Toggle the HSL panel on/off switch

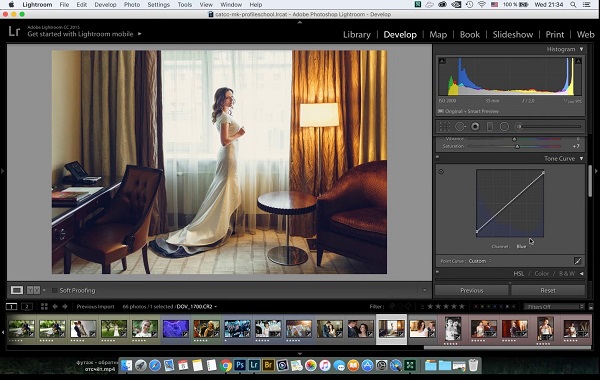438,272
